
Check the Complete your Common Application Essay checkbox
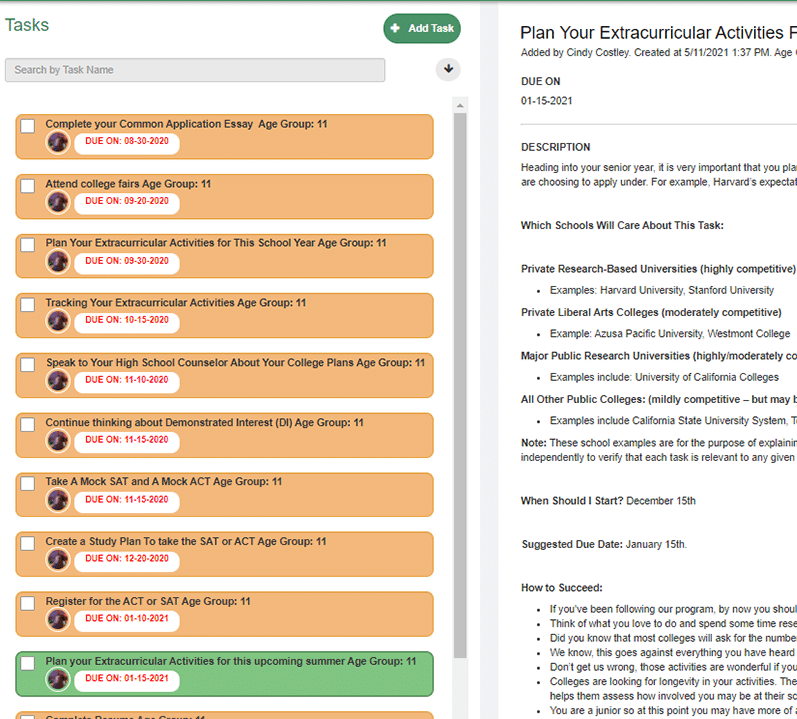(x=27, y=126)
